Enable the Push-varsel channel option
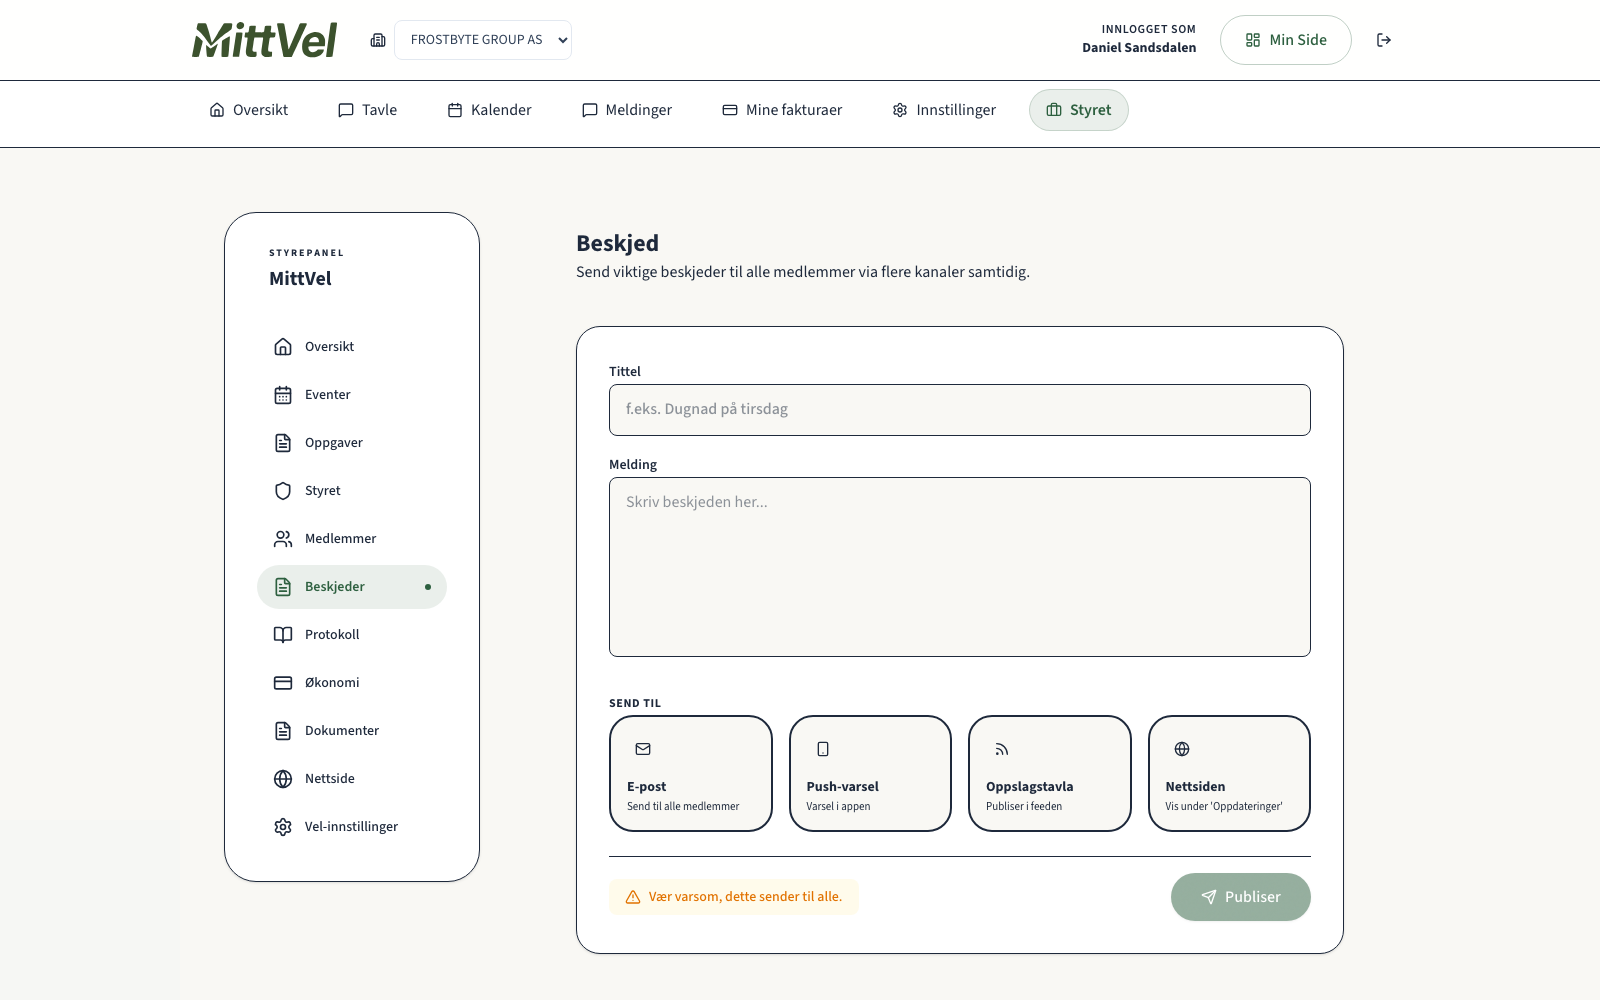This screenshot has height=1000, width=1600. 870,773
